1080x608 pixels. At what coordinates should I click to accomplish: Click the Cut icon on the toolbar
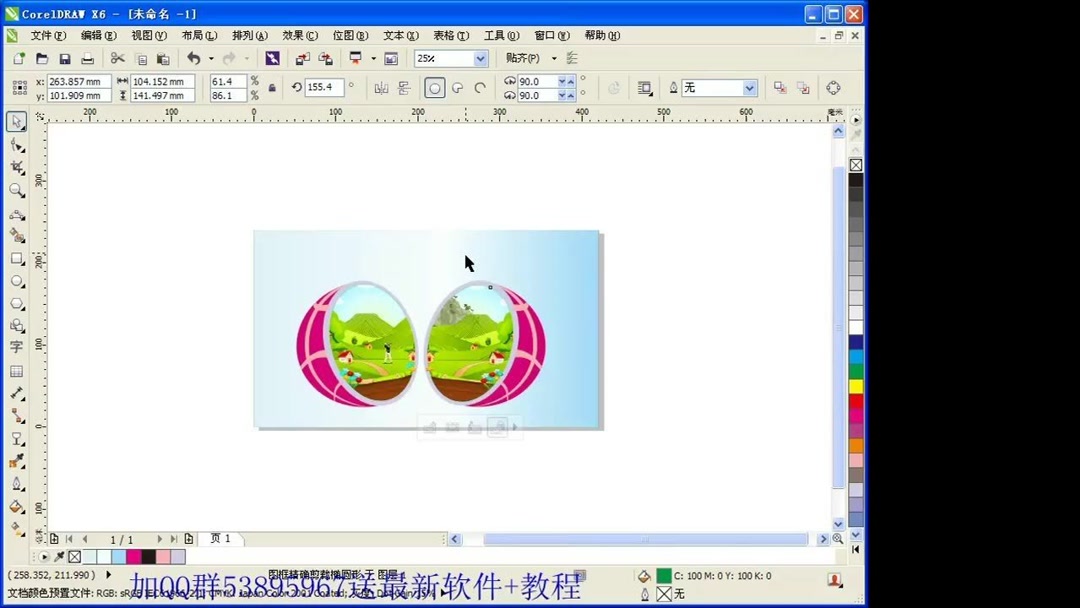(117, 58)
